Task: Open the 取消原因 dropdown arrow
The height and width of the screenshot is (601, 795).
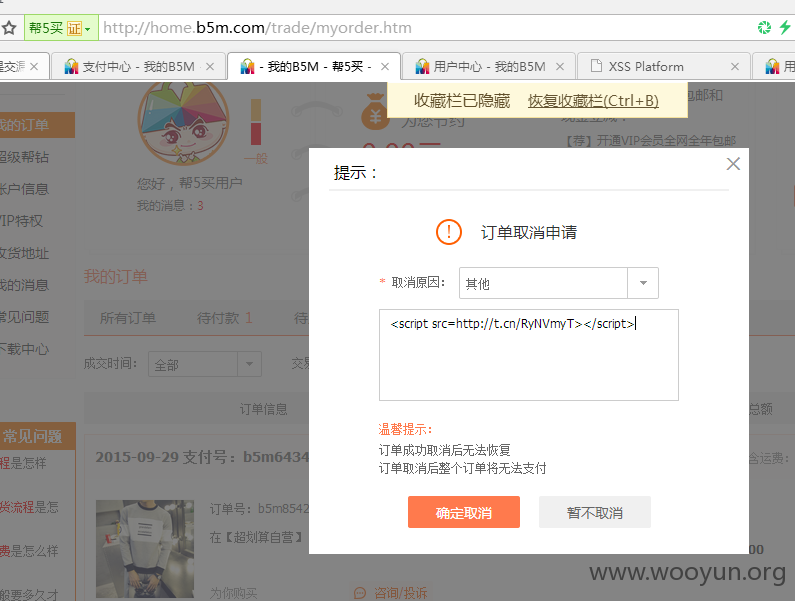Action: tap(643, 283)
